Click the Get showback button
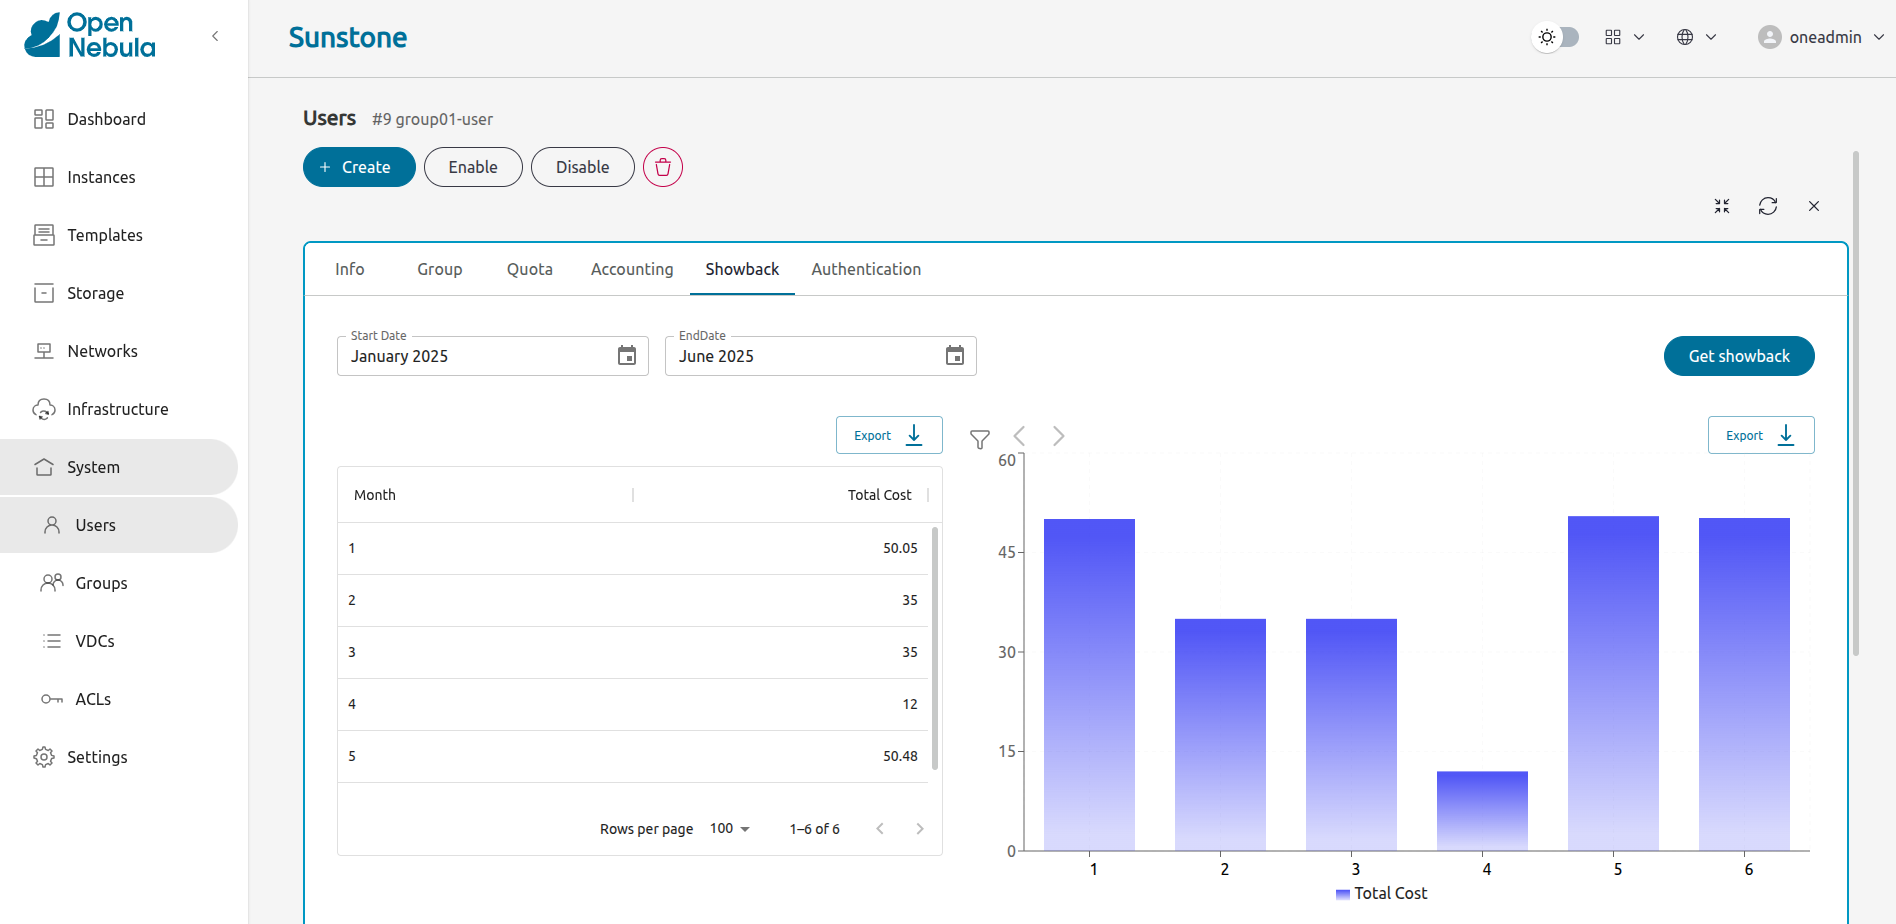 tap(1738, 356)
